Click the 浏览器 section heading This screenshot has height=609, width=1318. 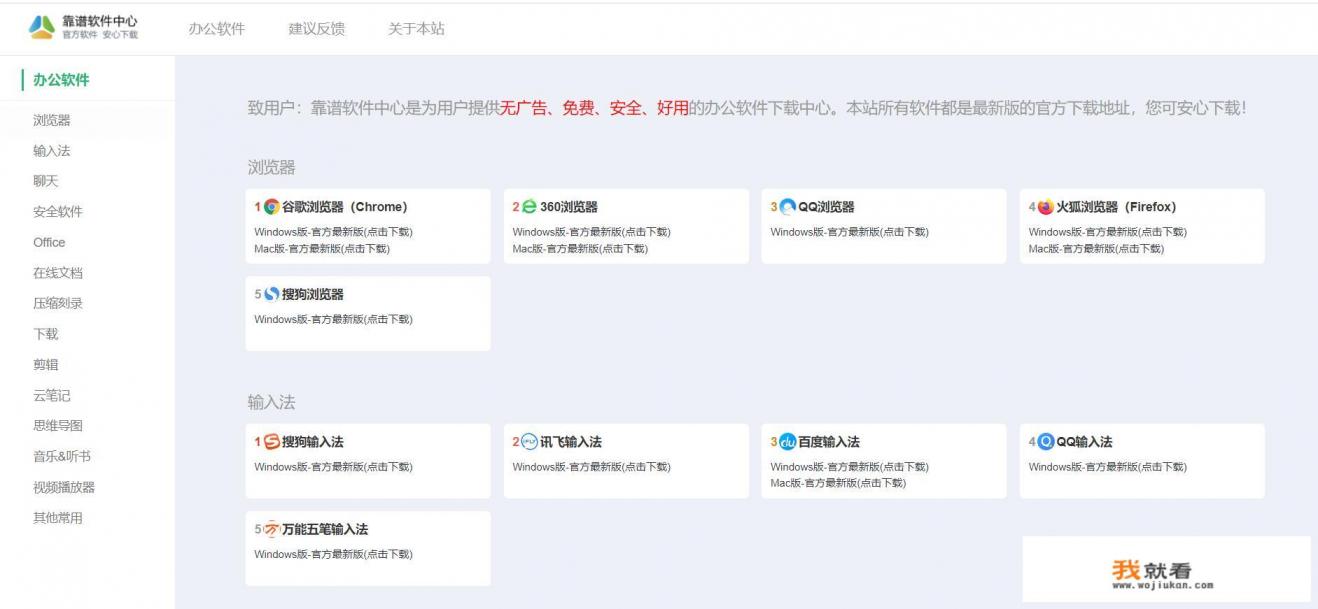[x=272, y=168]
